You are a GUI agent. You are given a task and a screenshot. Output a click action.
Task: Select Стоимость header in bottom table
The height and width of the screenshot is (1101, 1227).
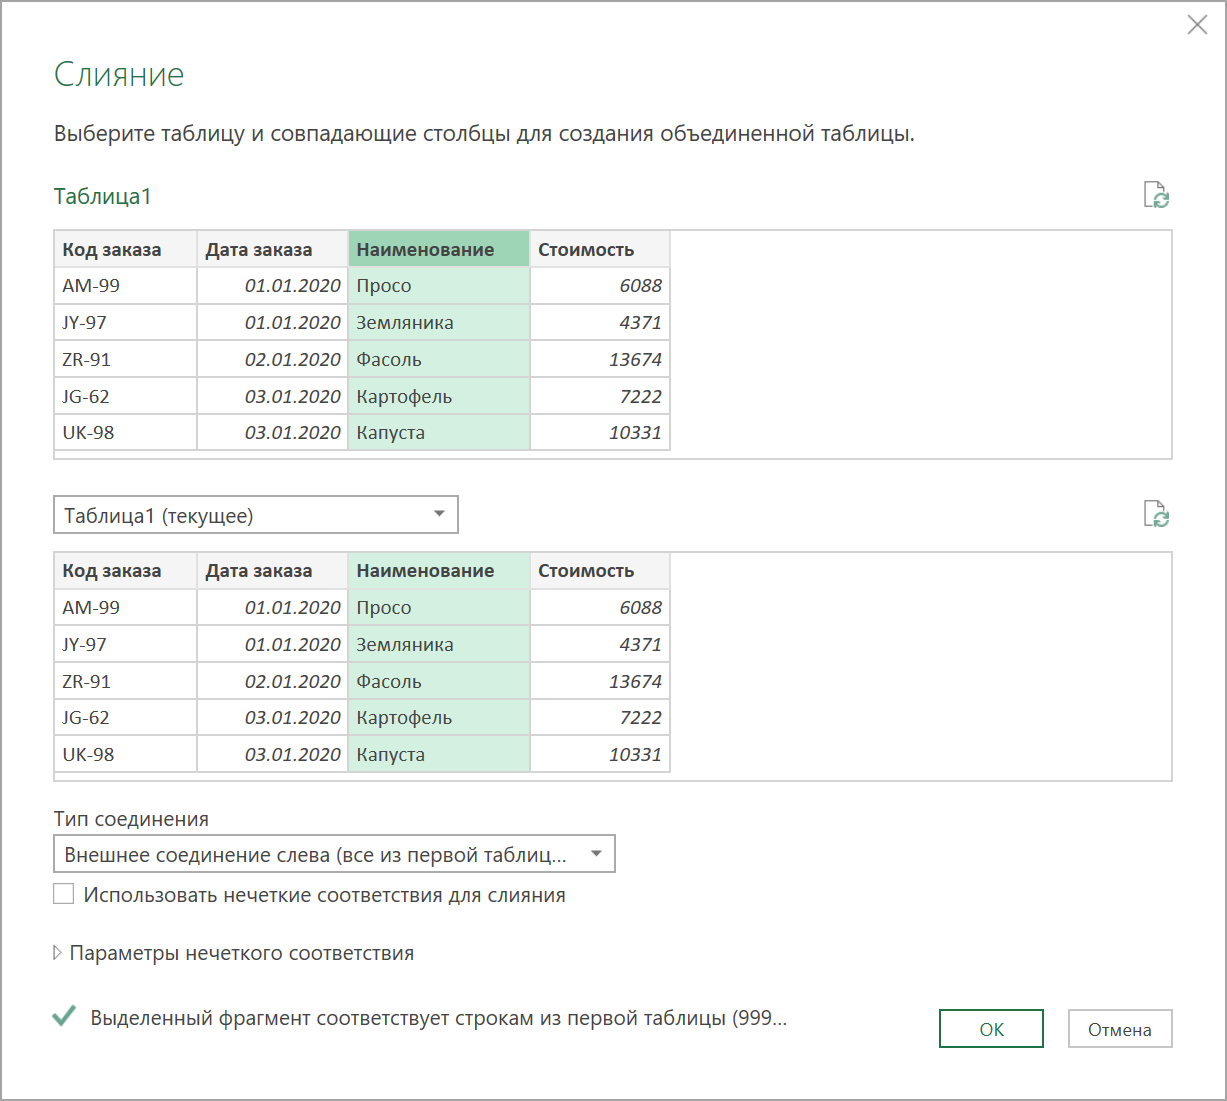click(x=600, y=570)
